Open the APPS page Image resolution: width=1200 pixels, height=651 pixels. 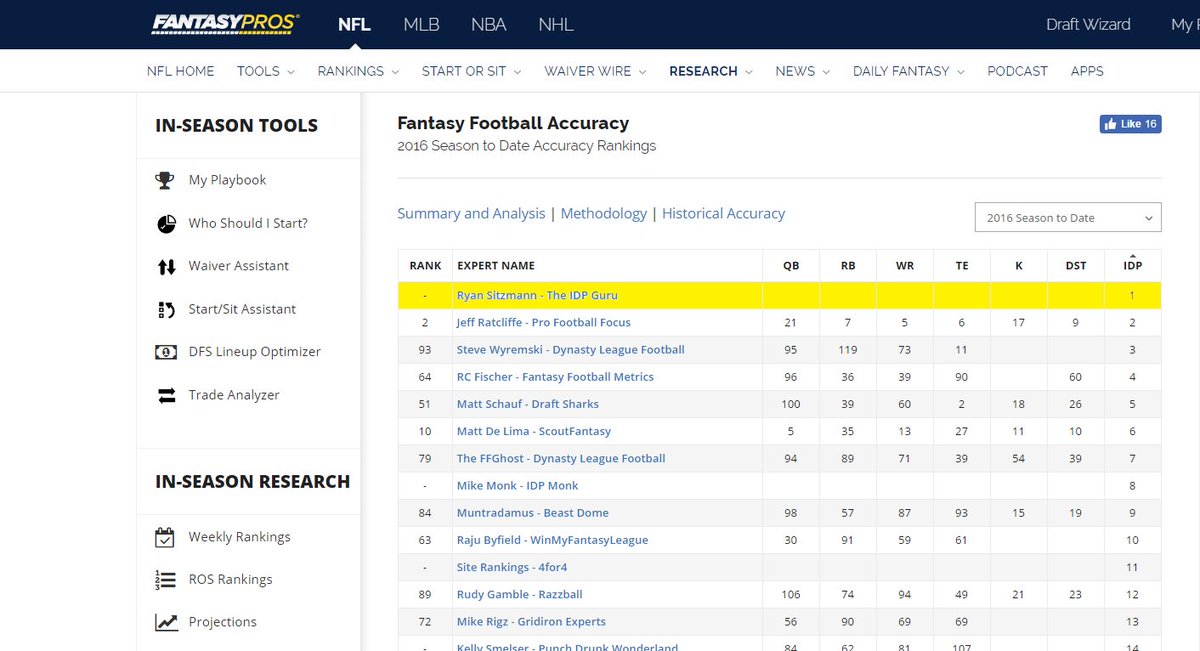click(x=1087, y=71)
